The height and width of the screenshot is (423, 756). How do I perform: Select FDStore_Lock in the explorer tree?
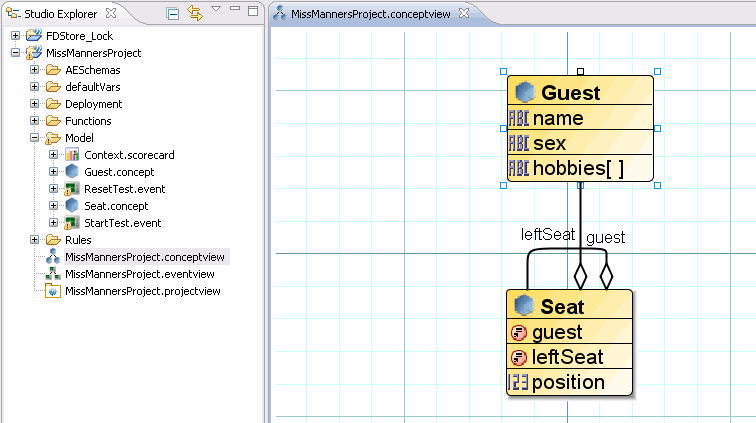tap(80, 36)
